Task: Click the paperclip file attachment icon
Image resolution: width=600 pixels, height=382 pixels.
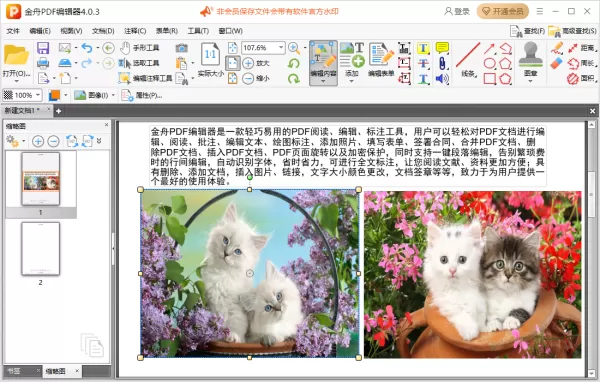Action: 442,63
